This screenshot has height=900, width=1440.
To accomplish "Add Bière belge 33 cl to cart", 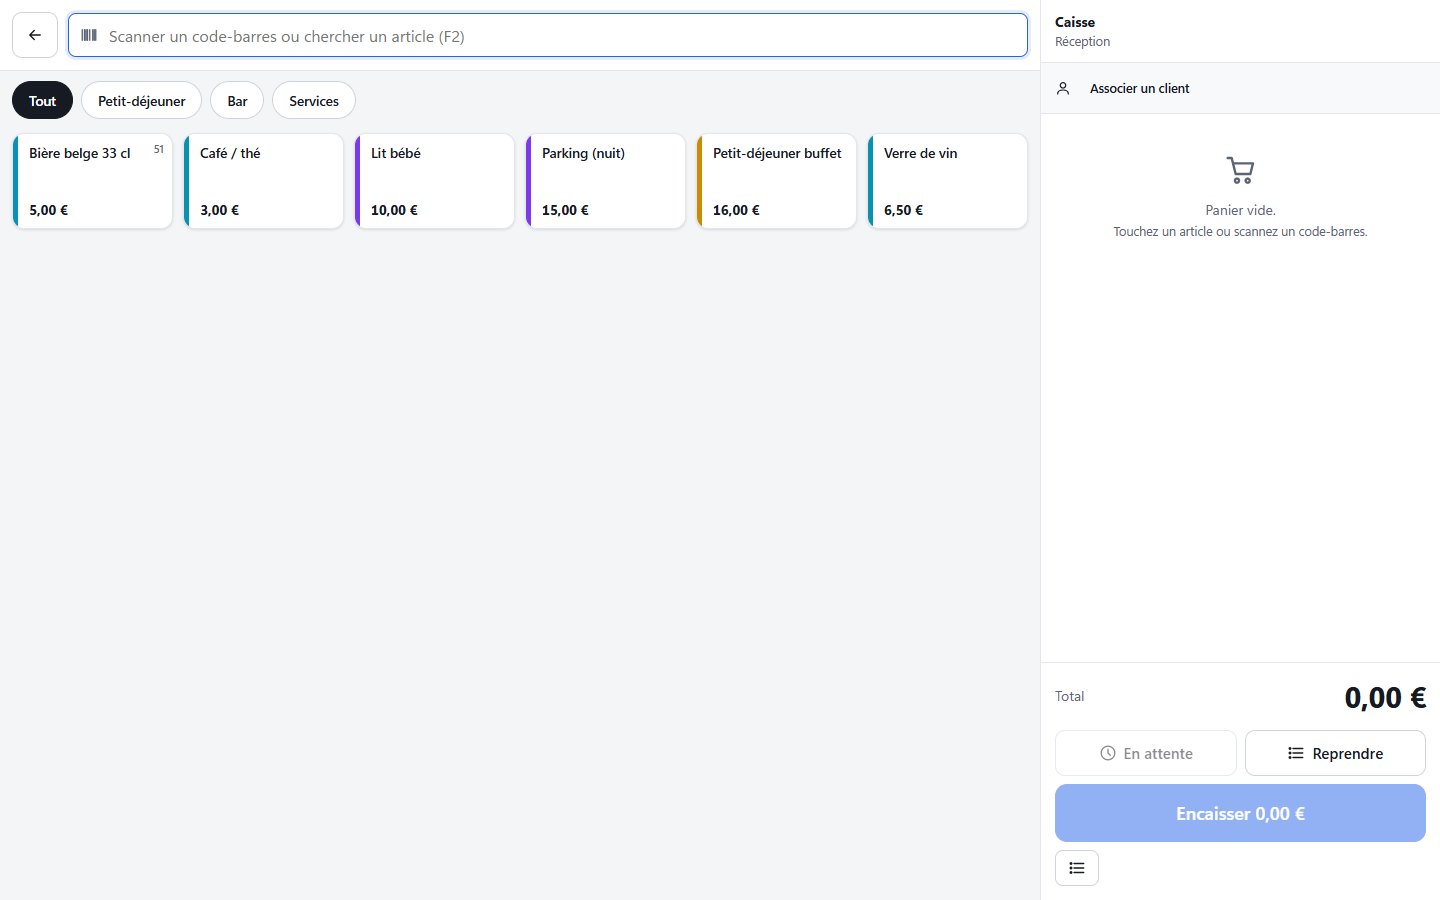I will point(93,181).
